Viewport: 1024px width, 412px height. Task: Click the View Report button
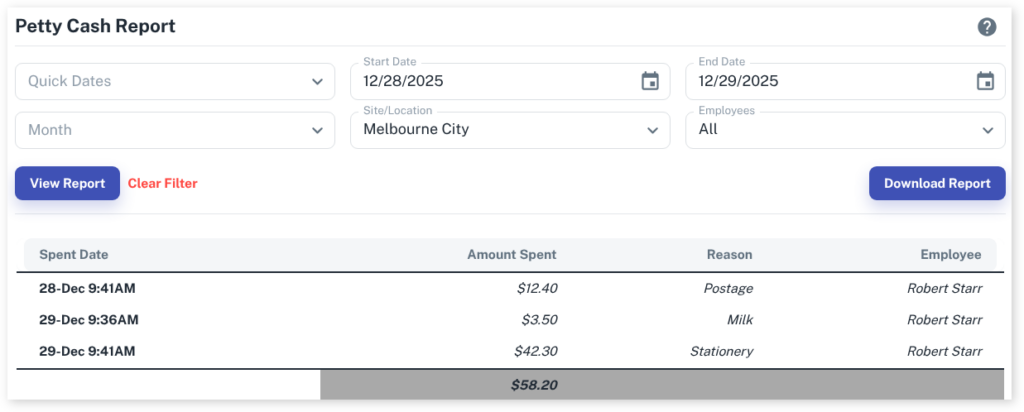pyautogui.click(x=67, y=183)
